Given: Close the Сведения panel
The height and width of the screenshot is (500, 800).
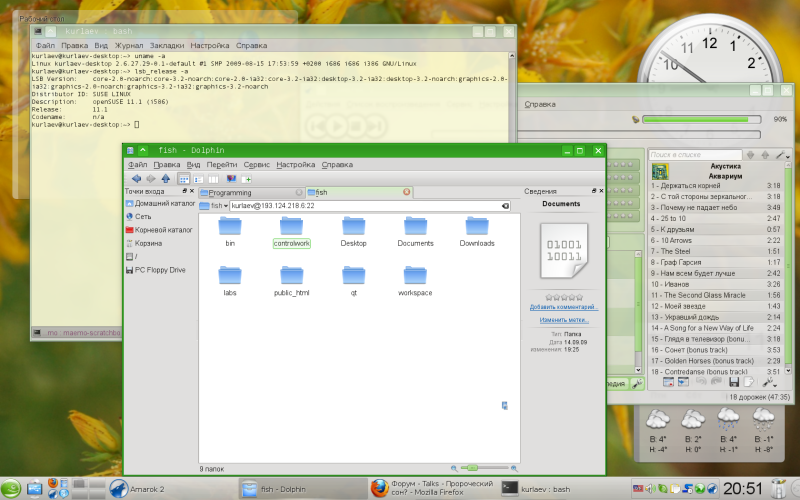Looking at the screenshot, I should [601, 191].
